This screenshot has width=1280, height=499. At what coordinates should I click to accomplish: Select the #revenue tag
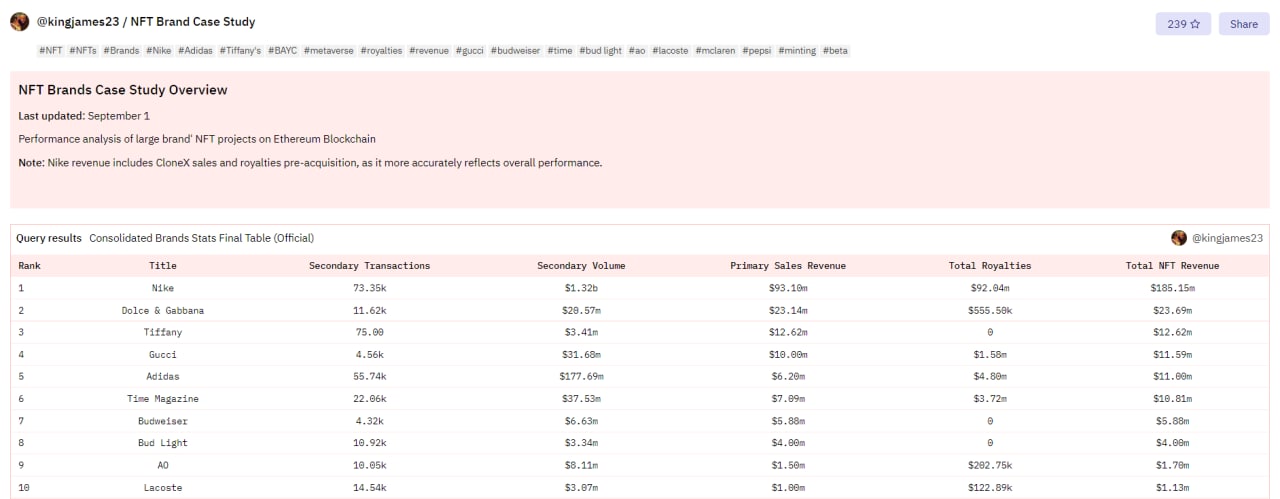429,50
